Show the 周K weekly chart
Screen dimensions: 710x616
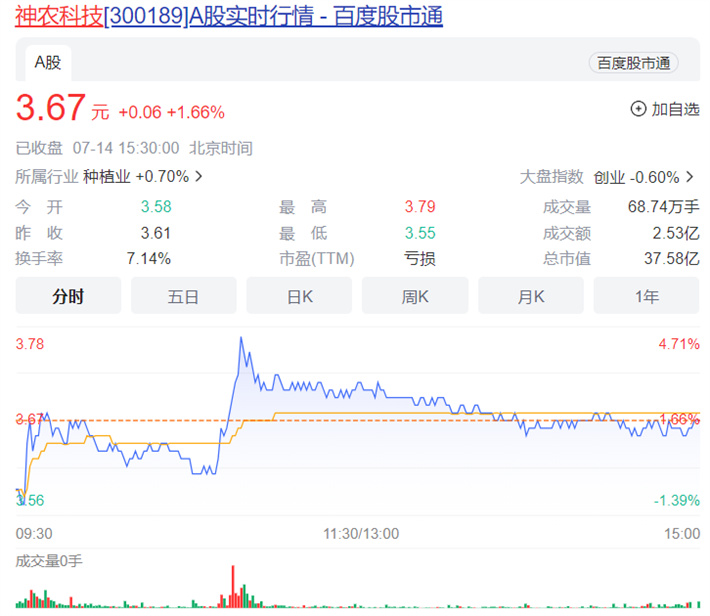coord(415,296)
